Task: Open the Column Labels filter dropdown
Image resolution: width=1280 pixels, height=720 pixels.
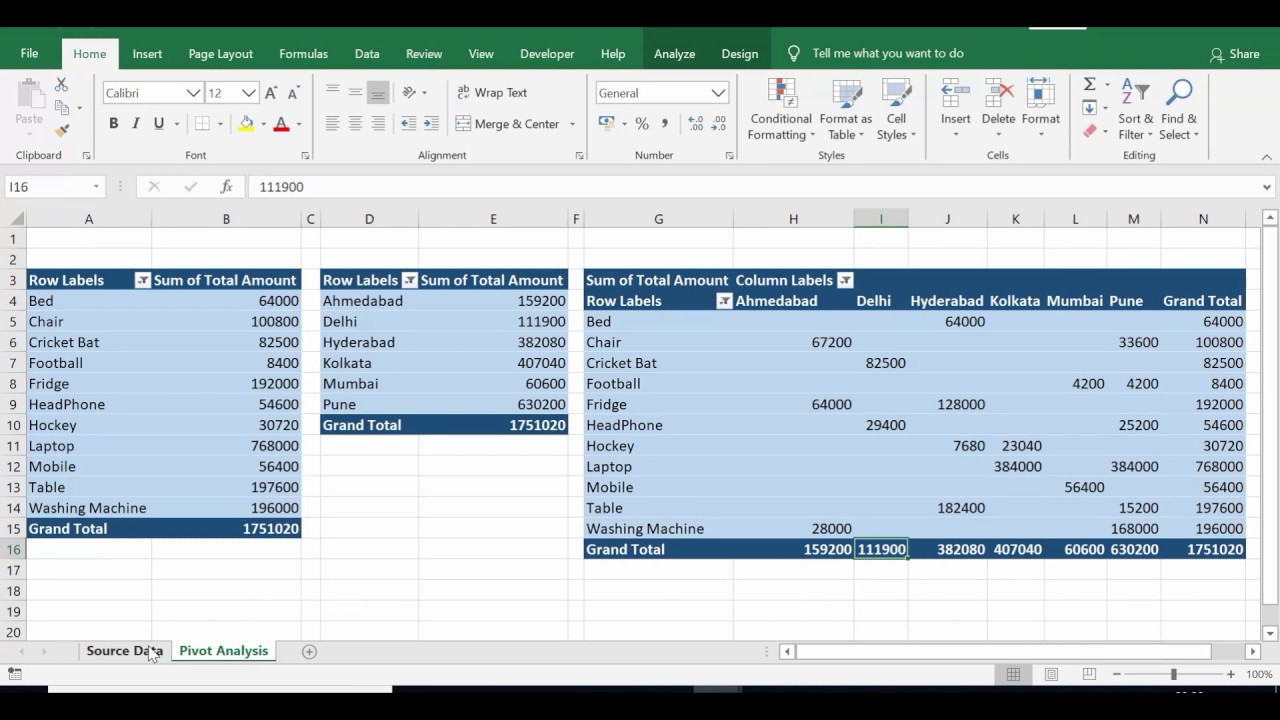Action: point(845,281)
